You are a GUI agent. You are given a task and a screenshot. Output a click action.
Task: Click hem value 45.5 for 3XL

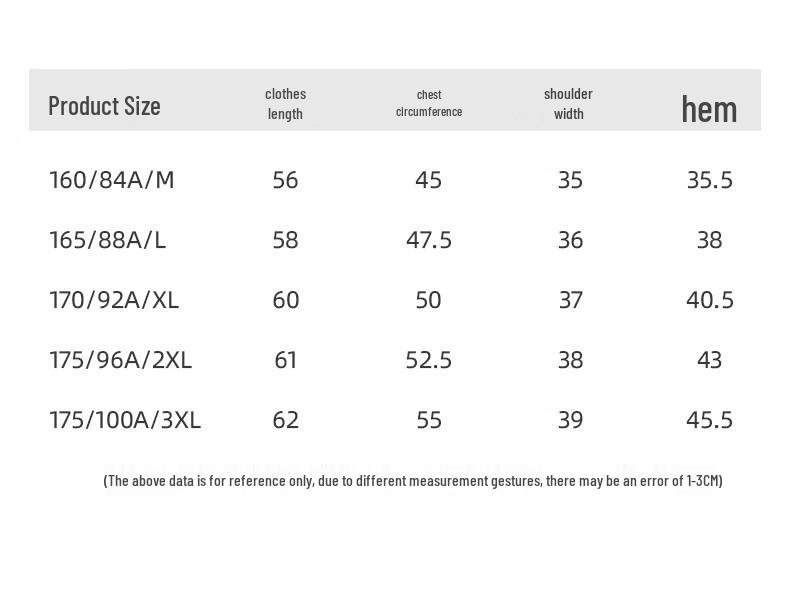(709, 420)
